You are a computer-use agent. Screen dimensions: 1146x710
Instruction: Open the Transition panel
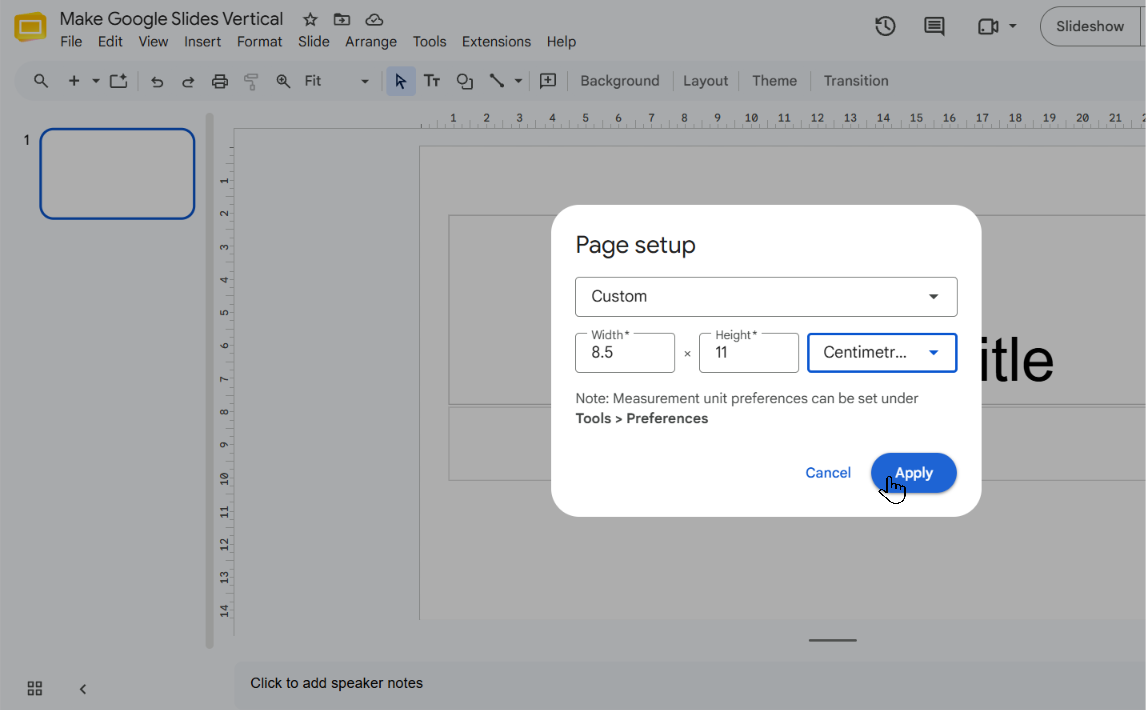856,81
